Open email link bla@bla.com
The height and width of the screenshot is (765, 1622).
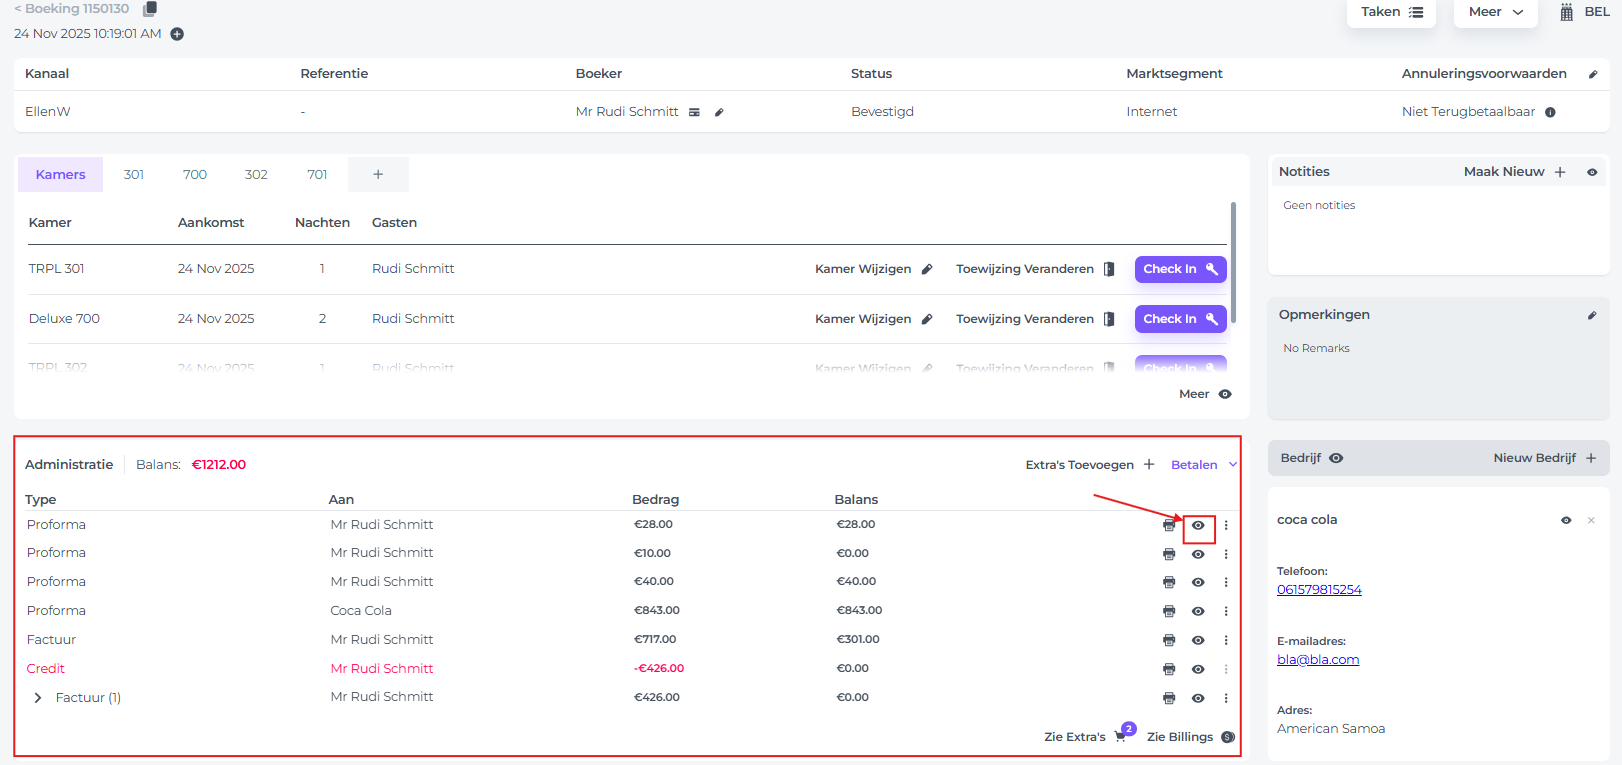(1317, 660)
